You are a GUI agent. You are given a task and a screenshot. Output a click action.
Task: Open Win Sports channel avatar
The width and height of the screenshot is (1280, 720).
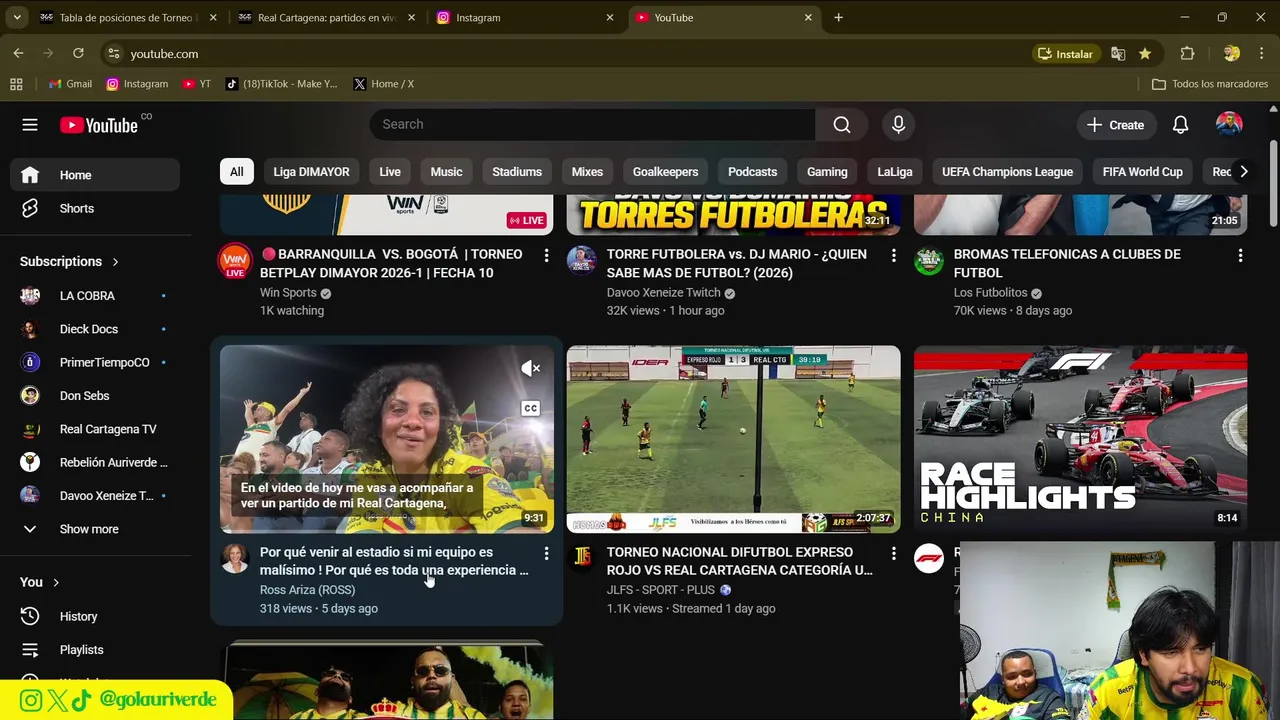[235, 260]
